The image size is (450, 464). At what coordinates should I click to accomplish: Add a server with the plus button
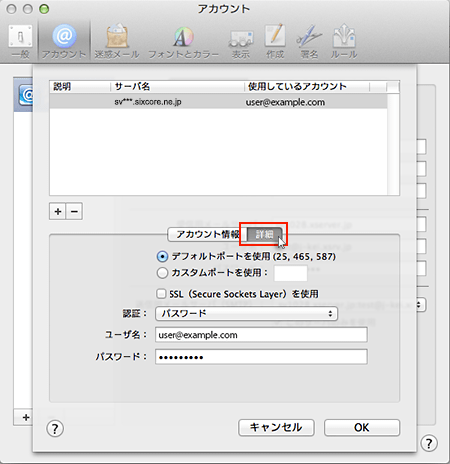[x=58, y=211]
